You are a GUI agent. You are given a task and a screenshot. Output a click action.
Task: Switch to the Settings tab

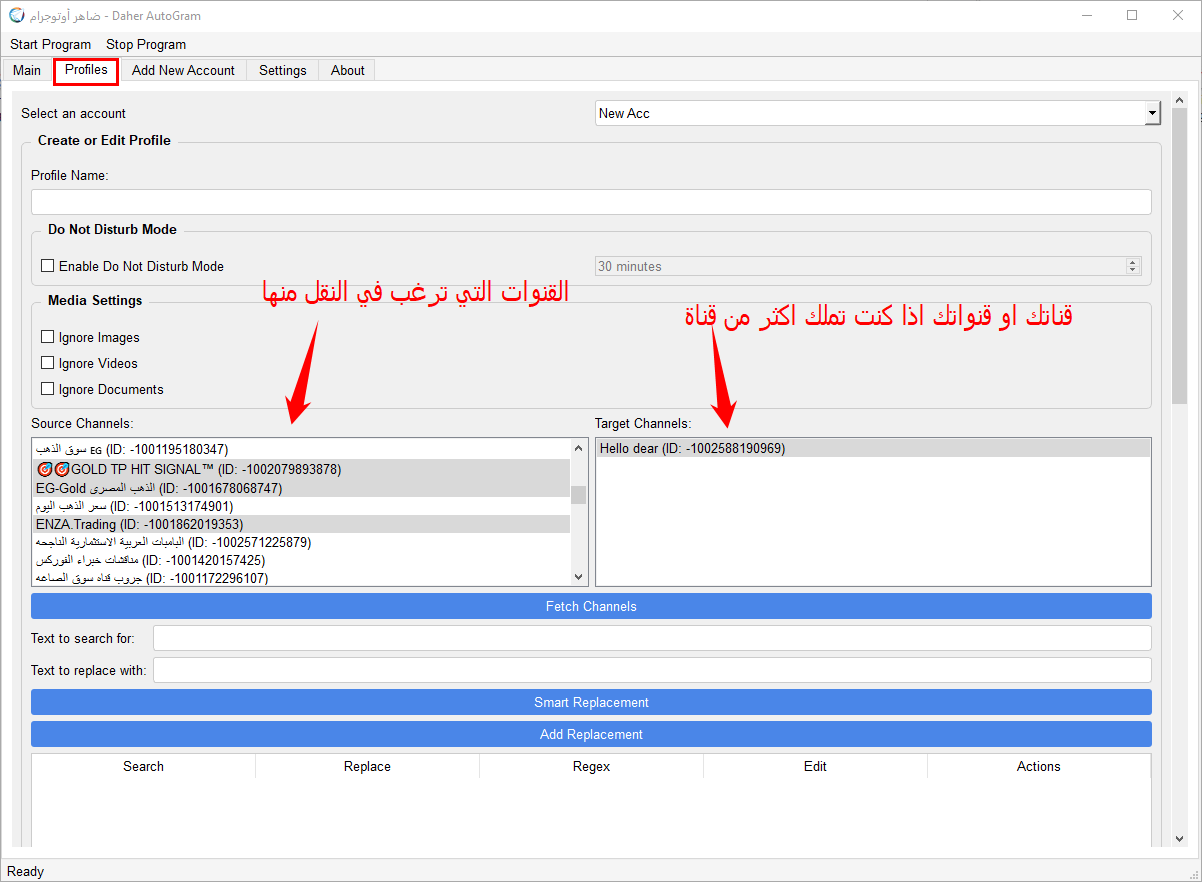(x=282, y=70)
